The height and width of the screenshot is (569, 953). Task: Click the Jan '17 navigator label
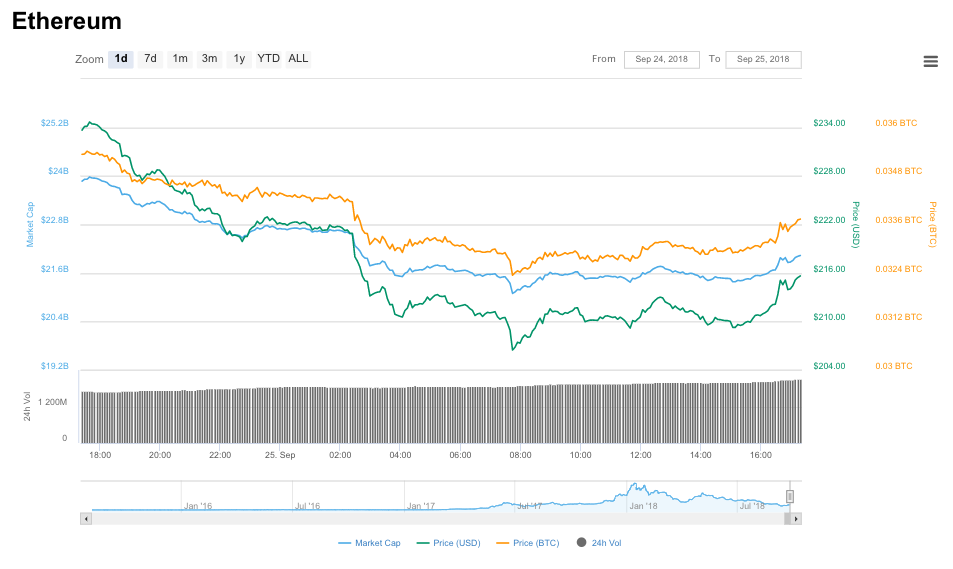(421, 506)
